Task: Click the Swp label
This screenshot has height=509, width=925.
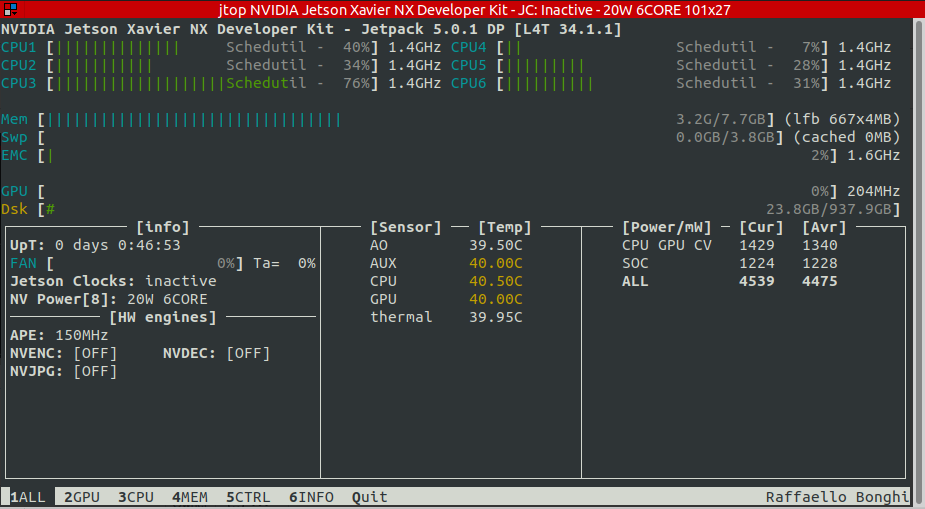Action: coord(14,137)
